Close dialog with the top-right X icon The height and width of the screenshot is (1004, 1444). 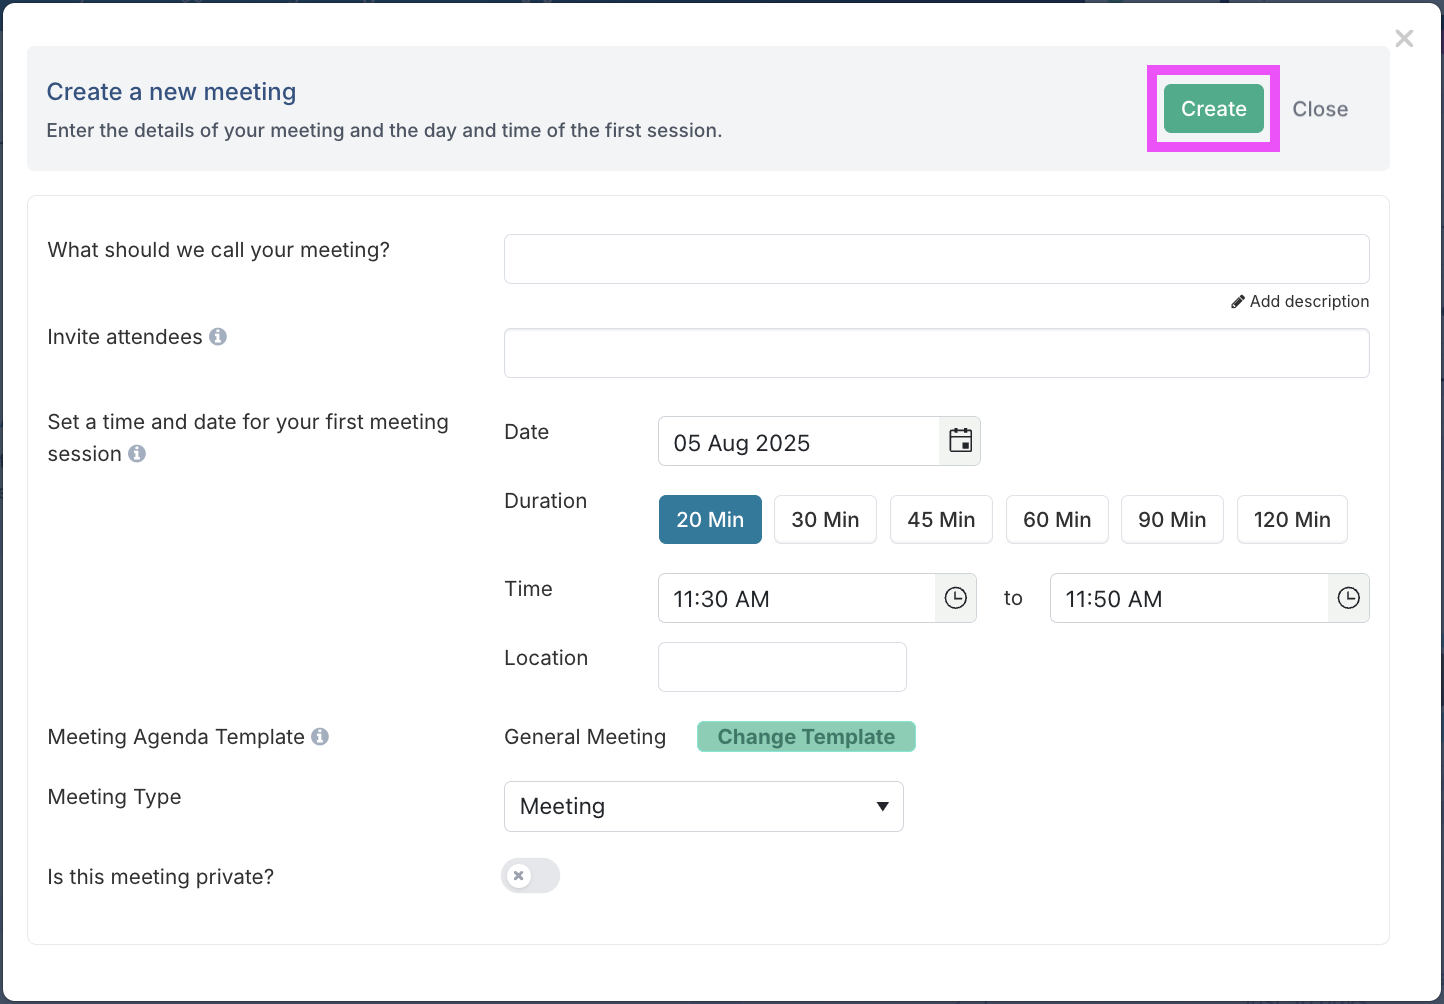click(1404, 39)
